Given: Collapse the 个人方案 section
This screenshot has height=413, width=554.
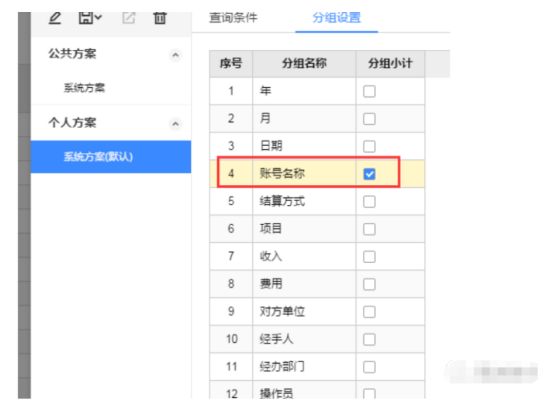Looking at the screenshot, I should (175, 124).
